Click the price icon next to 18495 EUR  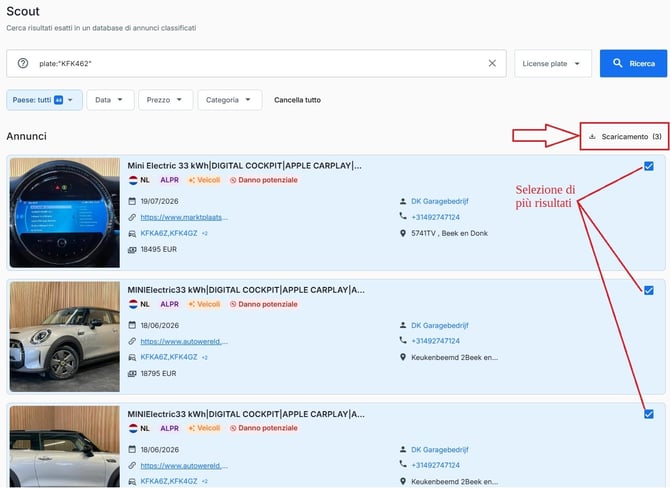pyautogui.click(x=132, y=250)
